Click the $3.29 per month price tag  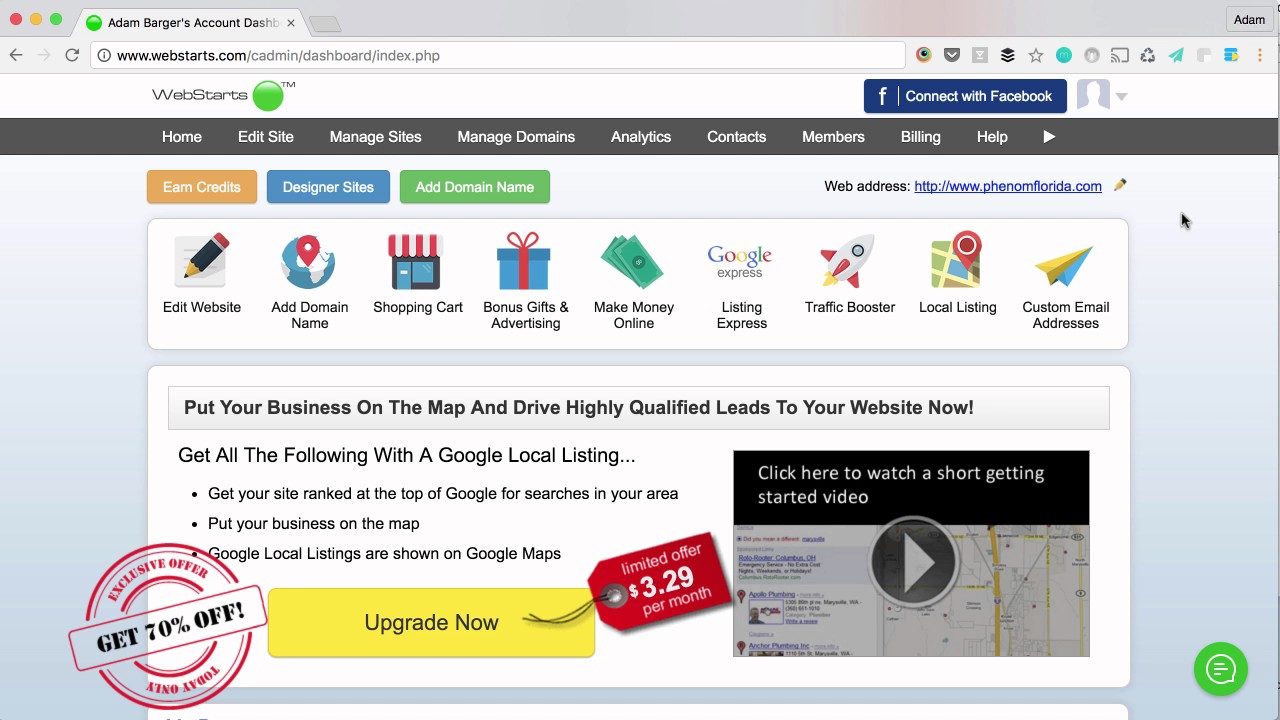659,584
